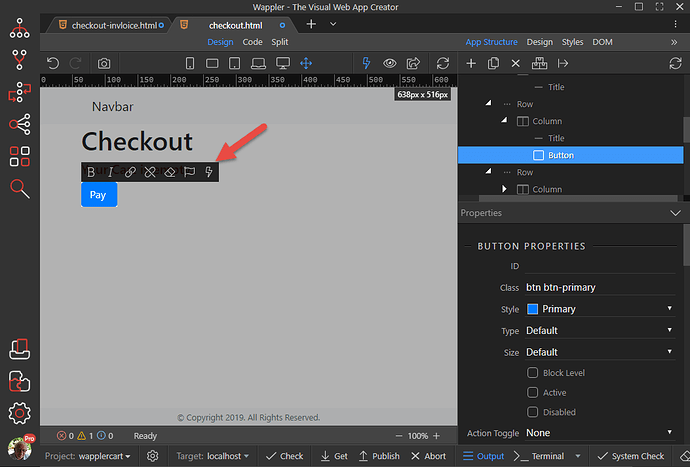The image size is (690, 467).
Task: Toggle the eye preview mode icon
Action: tap(389, 63)
